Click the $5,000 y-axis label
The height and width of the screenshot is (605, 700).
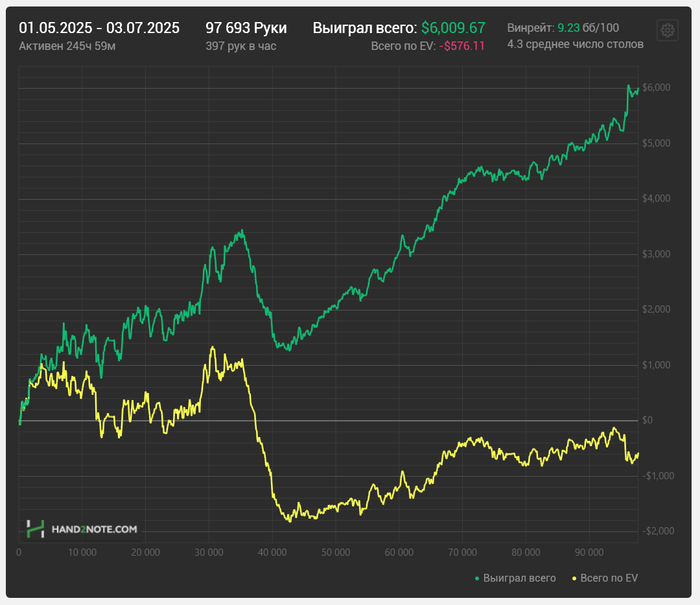point(656,143)
